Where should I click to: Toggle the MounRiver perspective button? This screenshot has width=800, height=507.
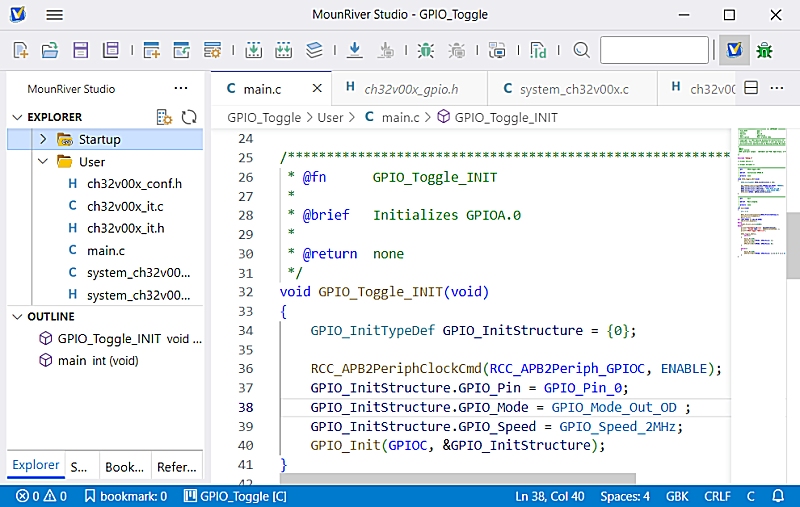coord(734,50)
